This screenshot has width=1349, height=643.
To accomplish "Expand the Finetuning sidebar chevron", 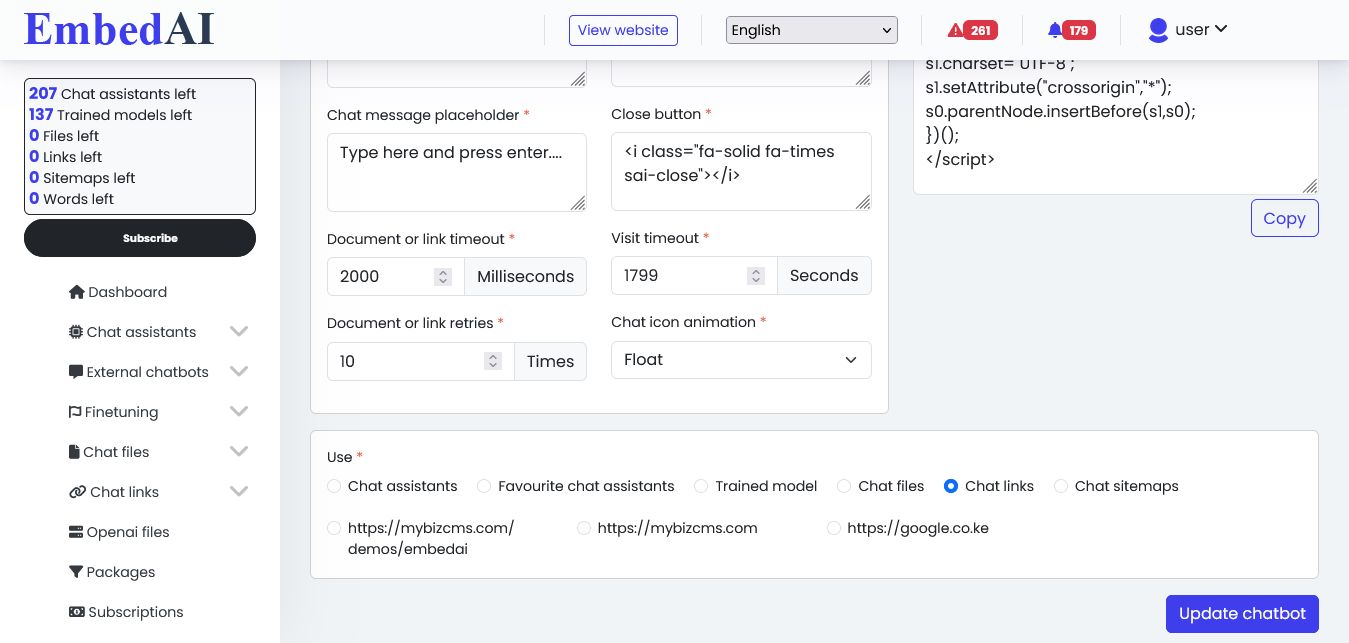I will (239, 412).
